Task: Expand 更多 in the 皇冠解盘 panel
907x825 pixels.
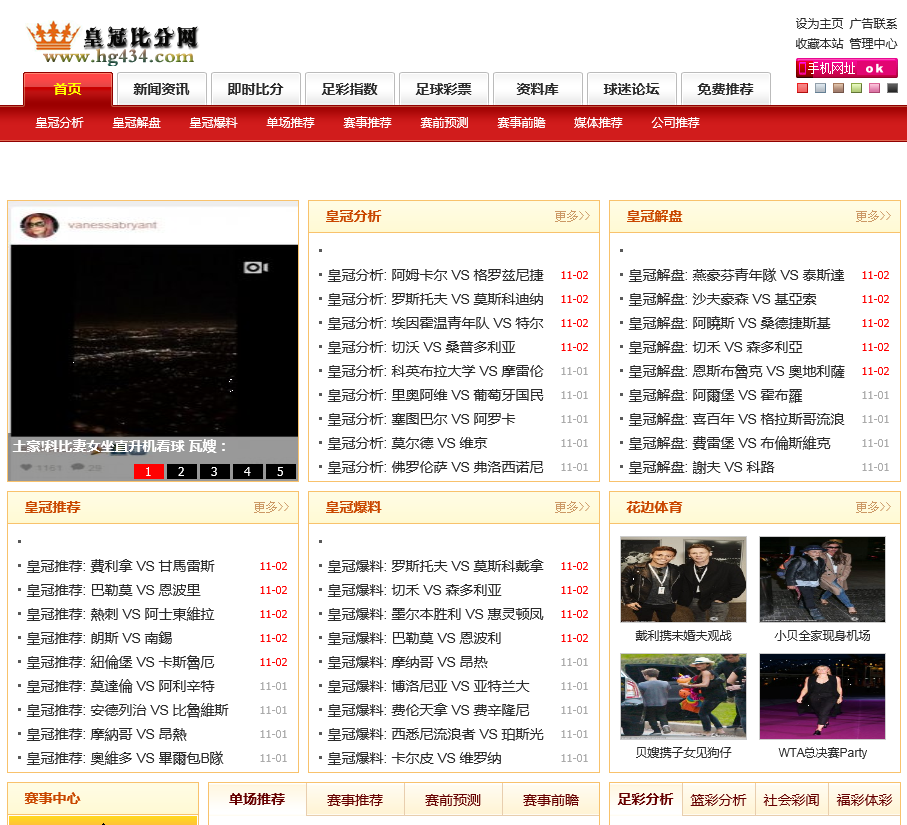Action: coord(873,216)
